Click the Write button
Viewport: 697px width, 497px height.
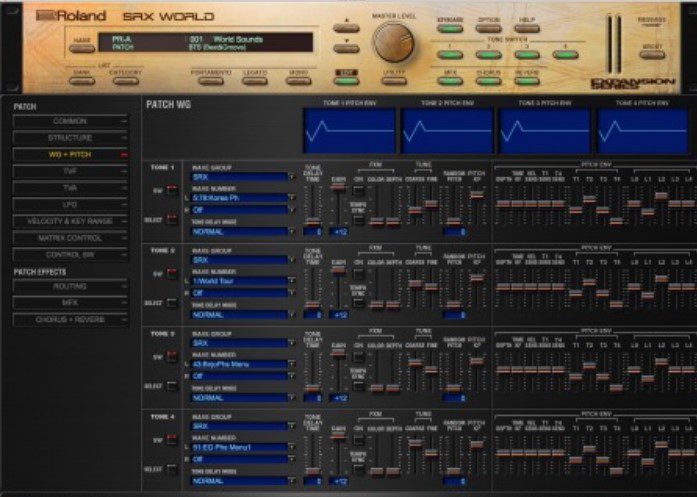(652, 55)
